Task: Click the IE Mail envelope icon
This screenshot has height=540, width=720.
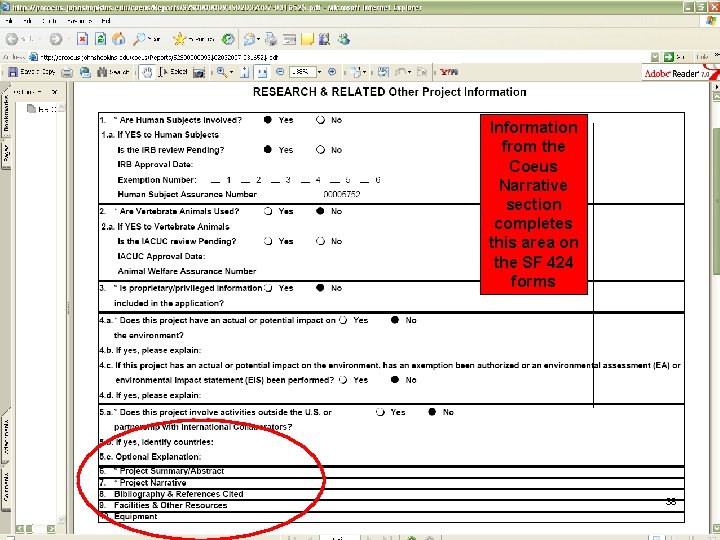Action: [x=249, y=39]
